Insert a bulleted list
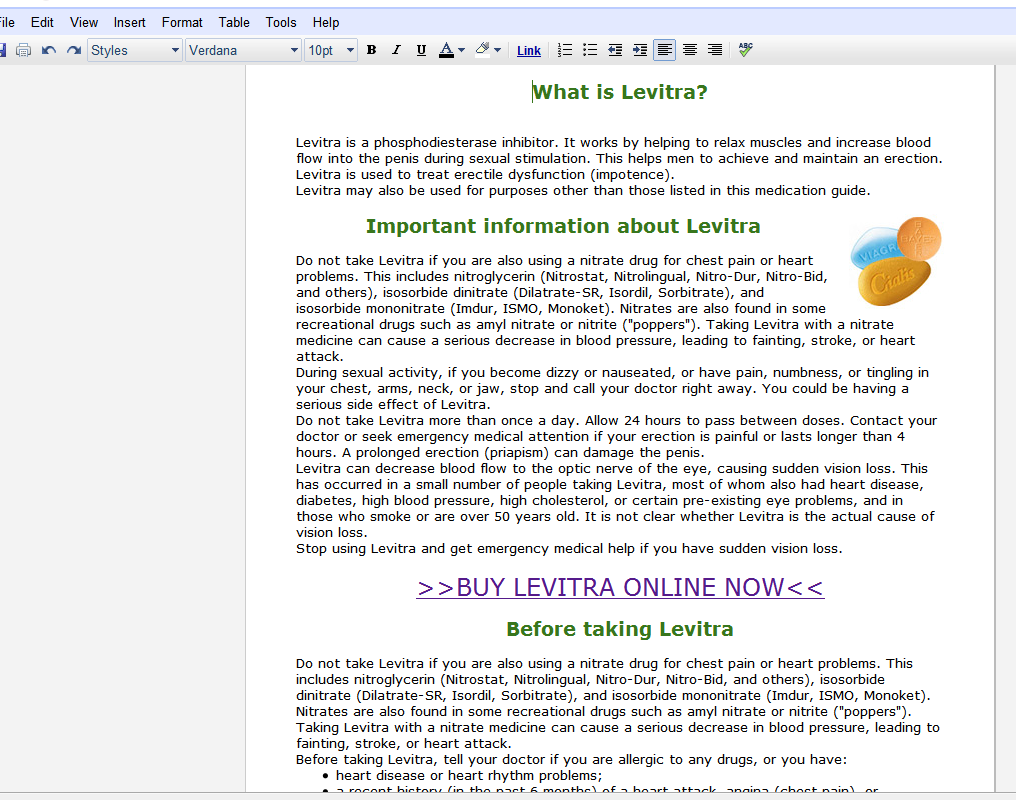The width and height of the screenshot is (1016, 800). point(590,50)
